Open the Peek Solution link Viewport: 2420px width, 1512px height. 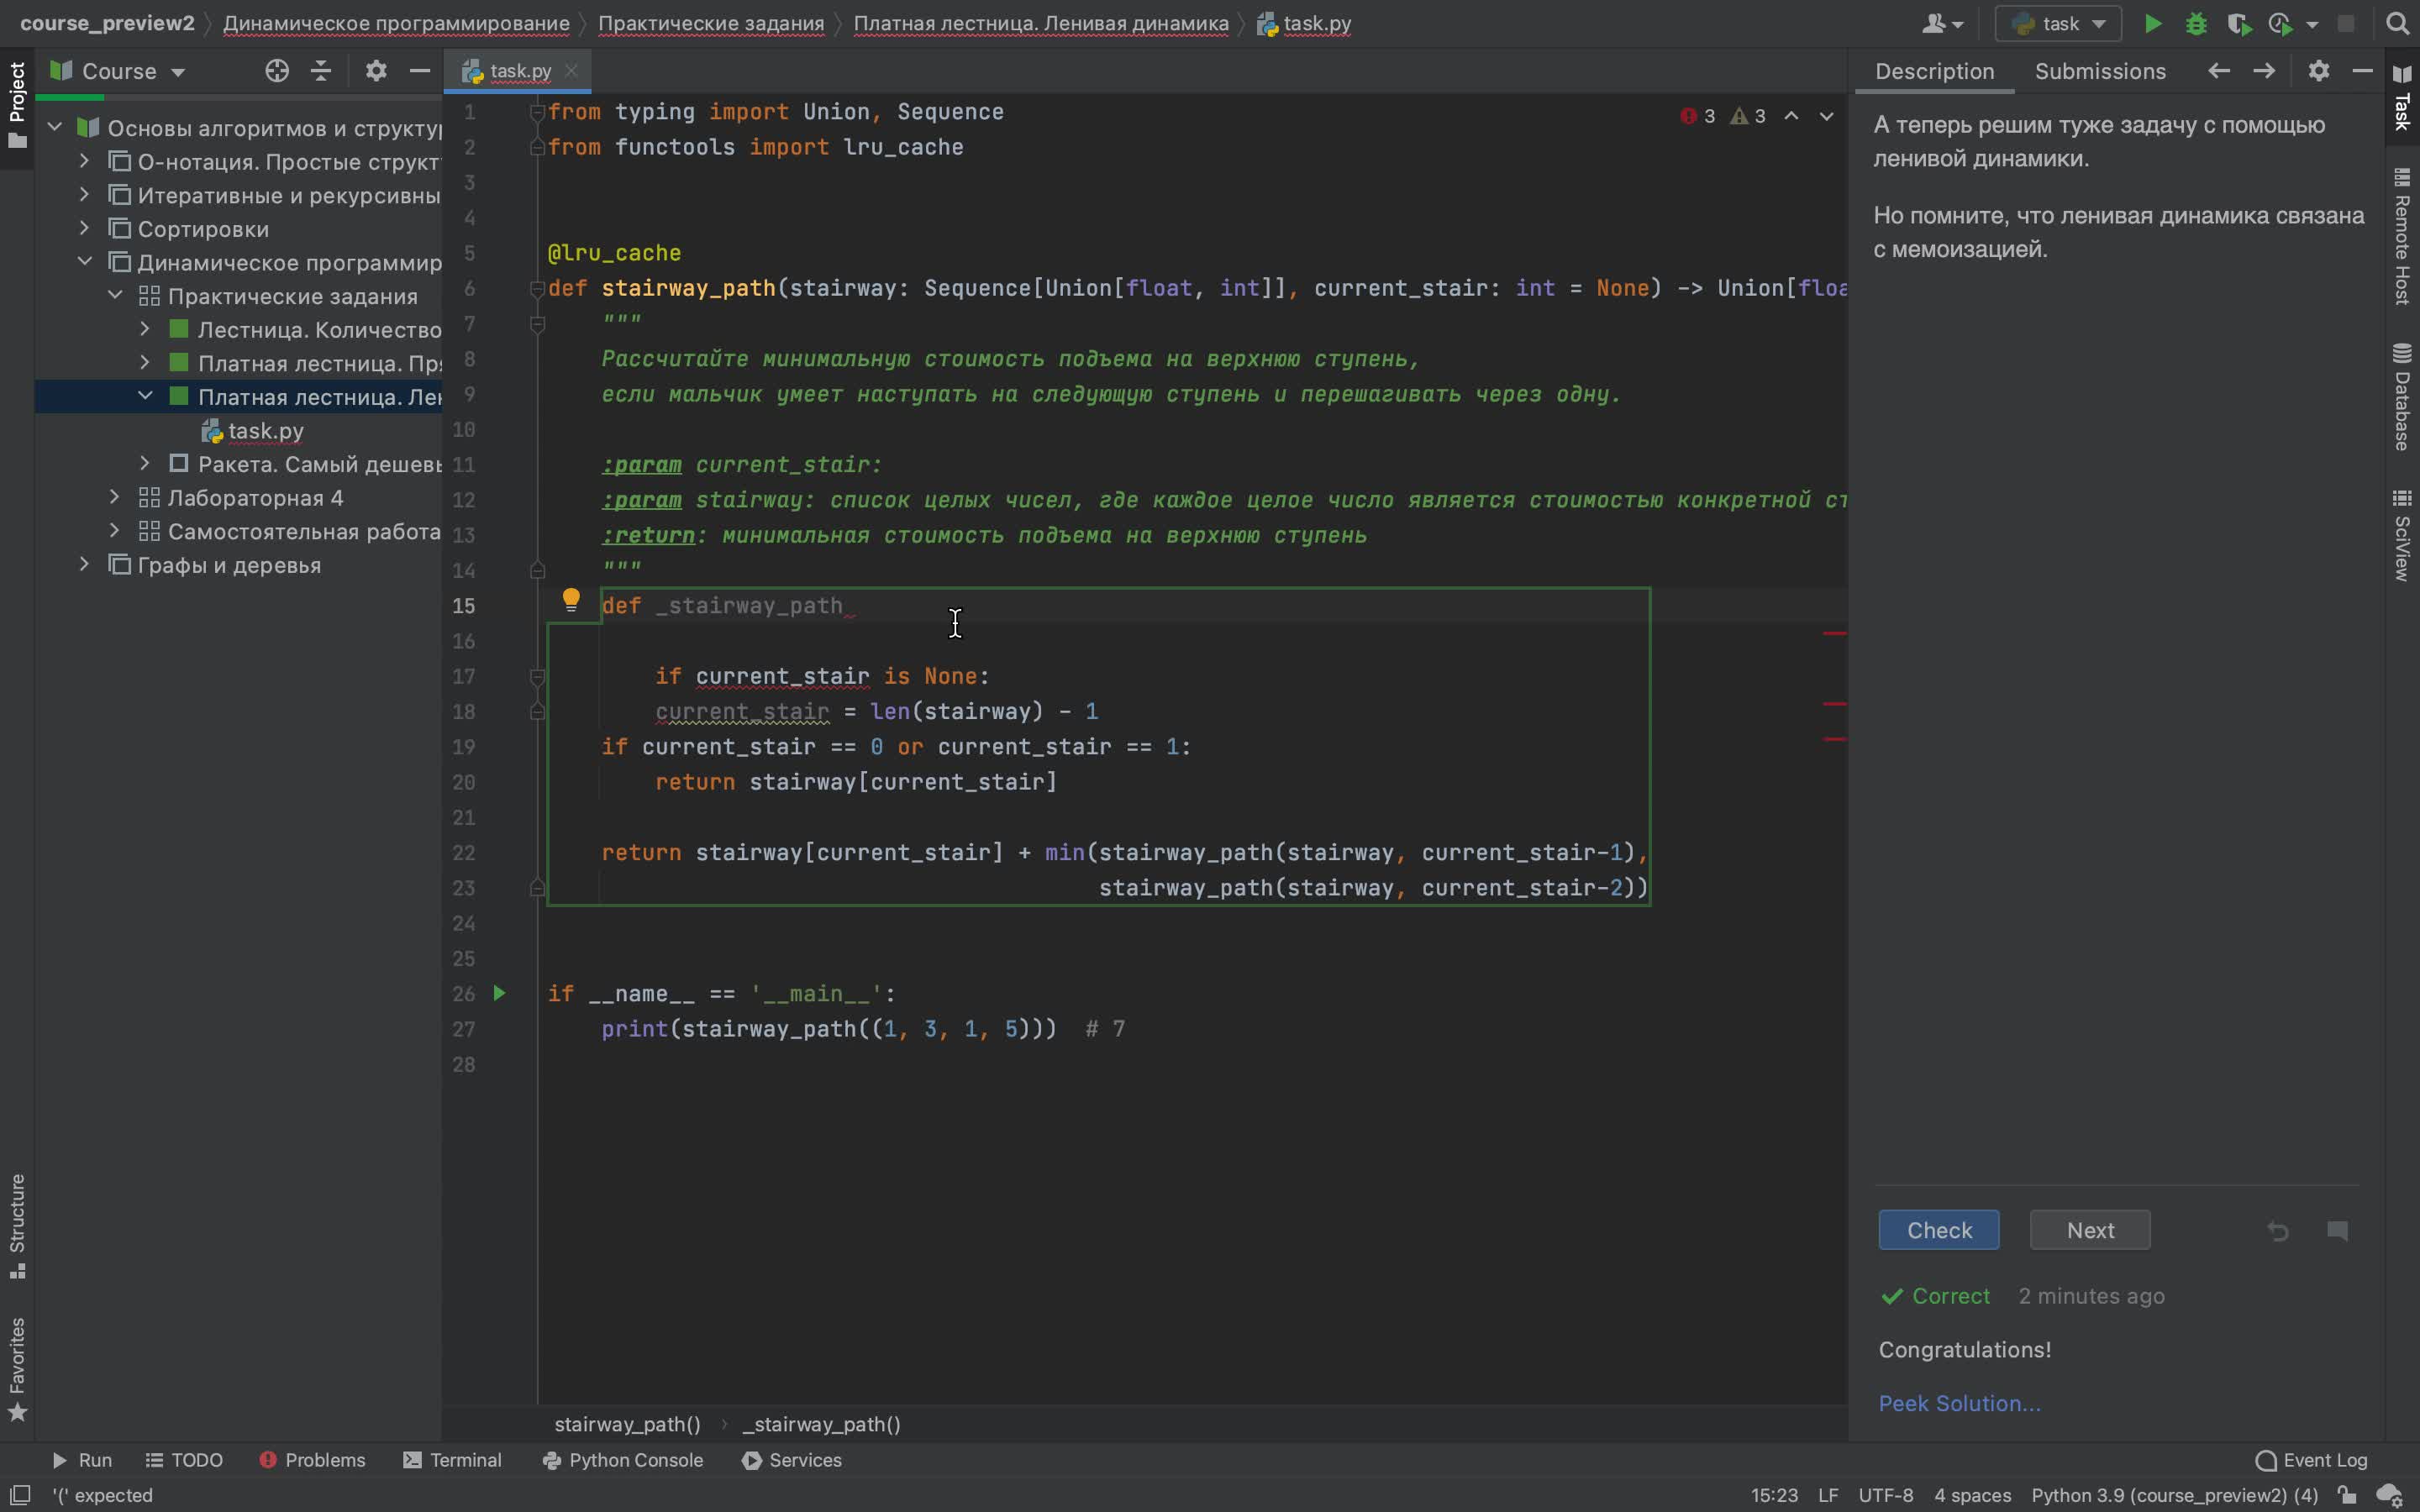click(x=1959, y=1403)
